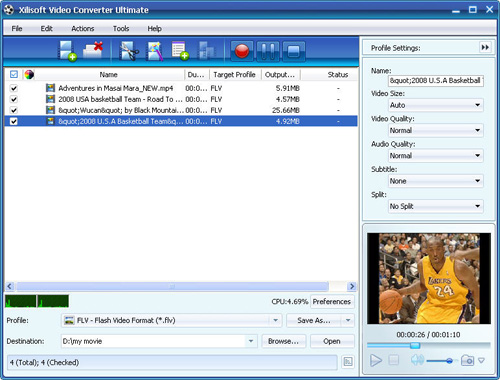This screenshot has height=380, width=500.
Task: Open the Video Size dropdown
Action: coord(436,105)
